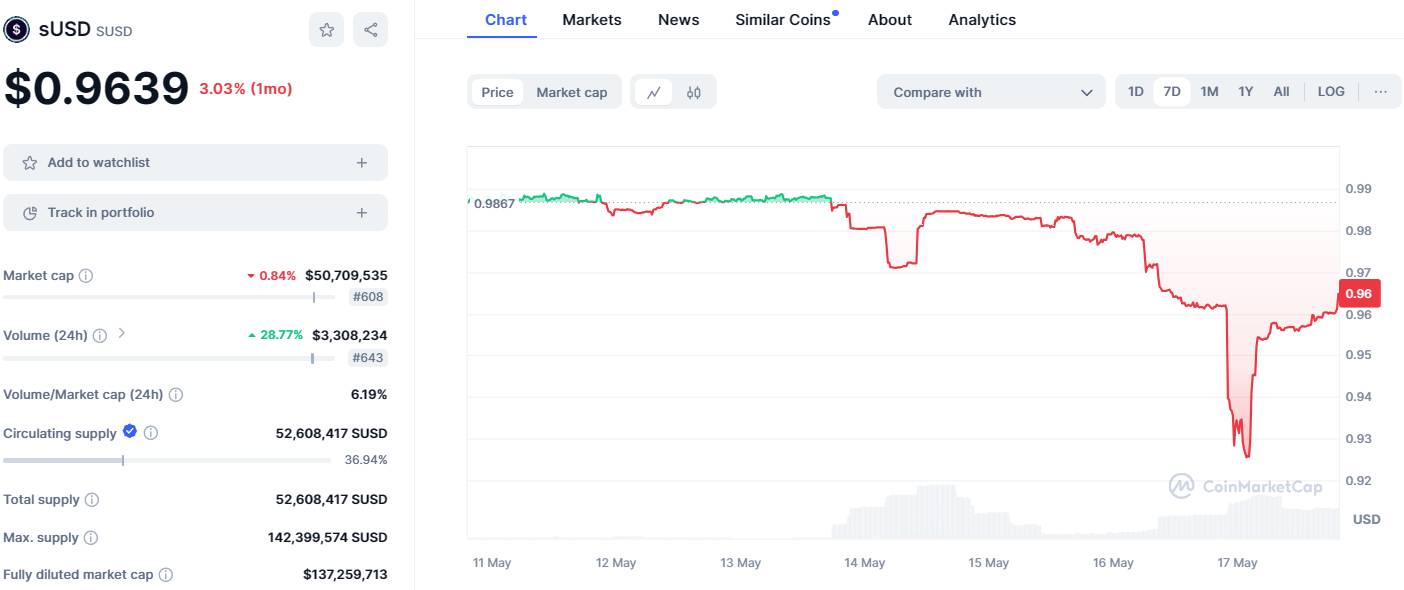
Task: Click Add to watchlist button
Action: pyautogui.click(x=195, y=162)
